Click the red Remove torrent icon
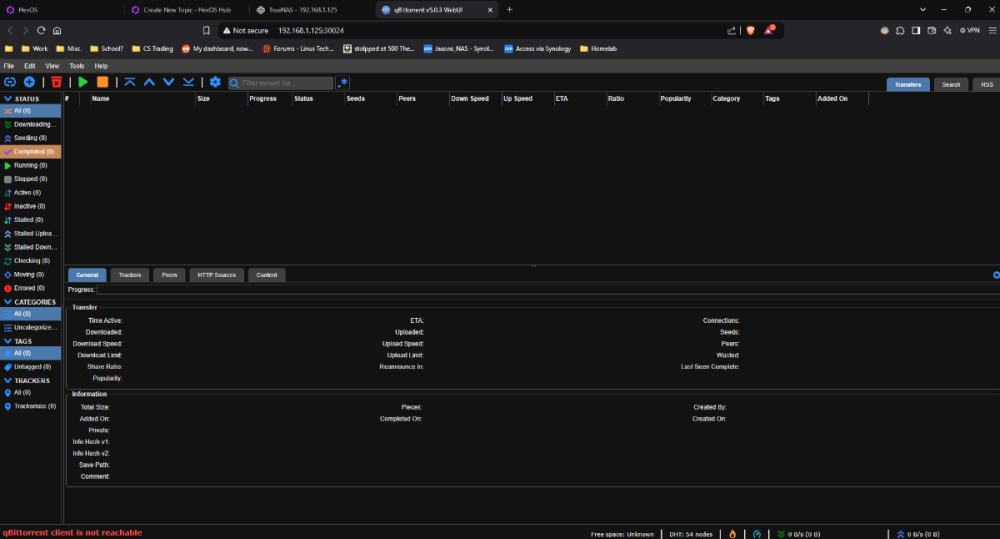This screenshot has height=539, width=1000. [x=56, y=82]
